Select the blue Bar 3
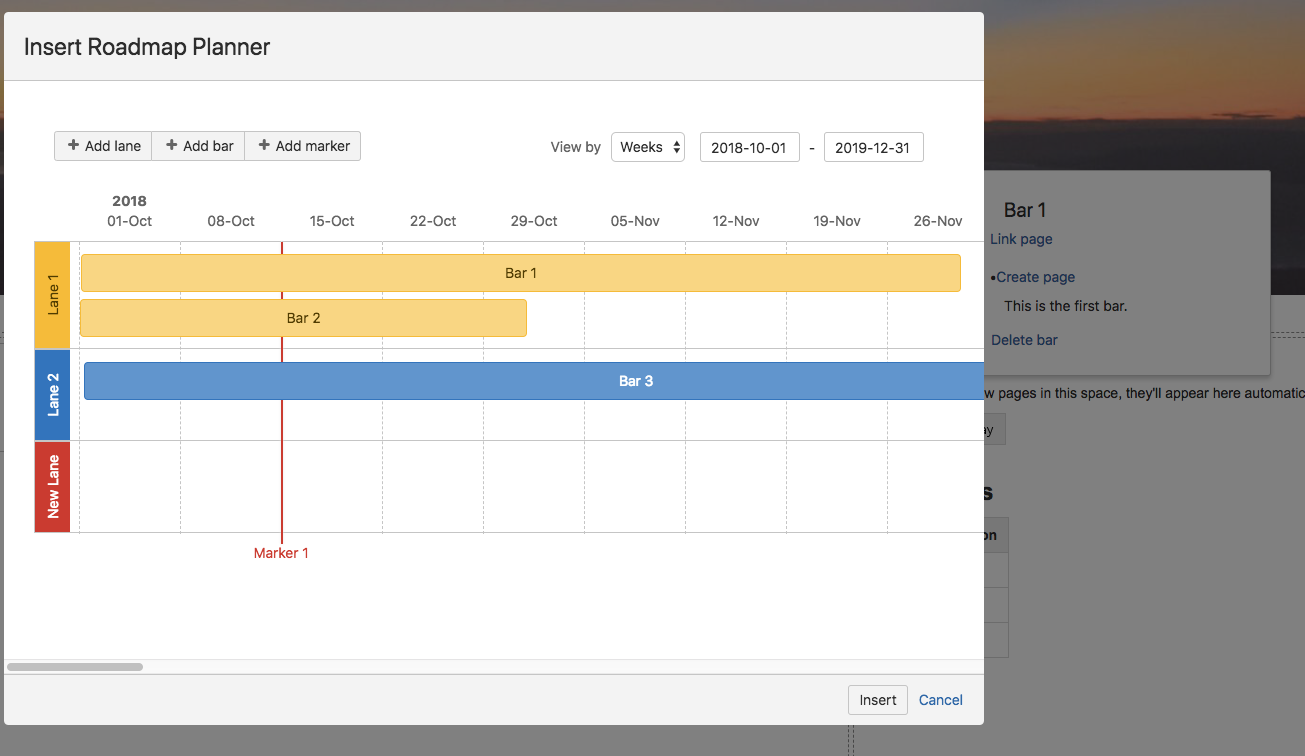This screenshot has width=1305, height=756. (x=534, y=381)
